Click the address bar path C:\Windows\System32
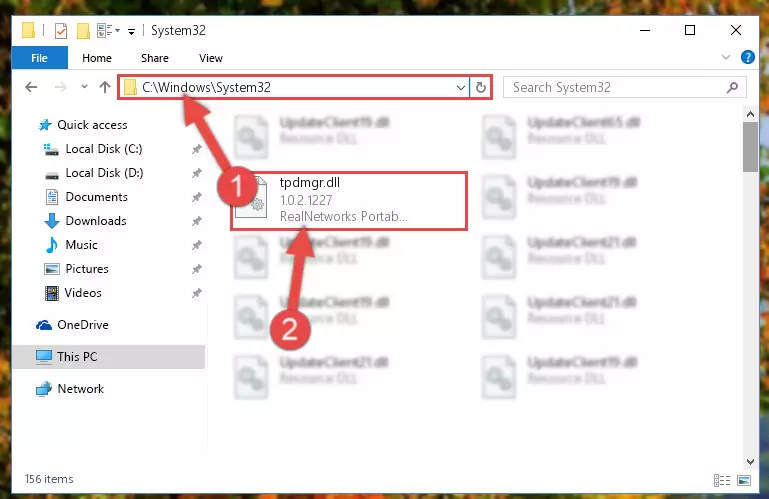The width and height of the screenshot is (769, 499). (206, 87)
